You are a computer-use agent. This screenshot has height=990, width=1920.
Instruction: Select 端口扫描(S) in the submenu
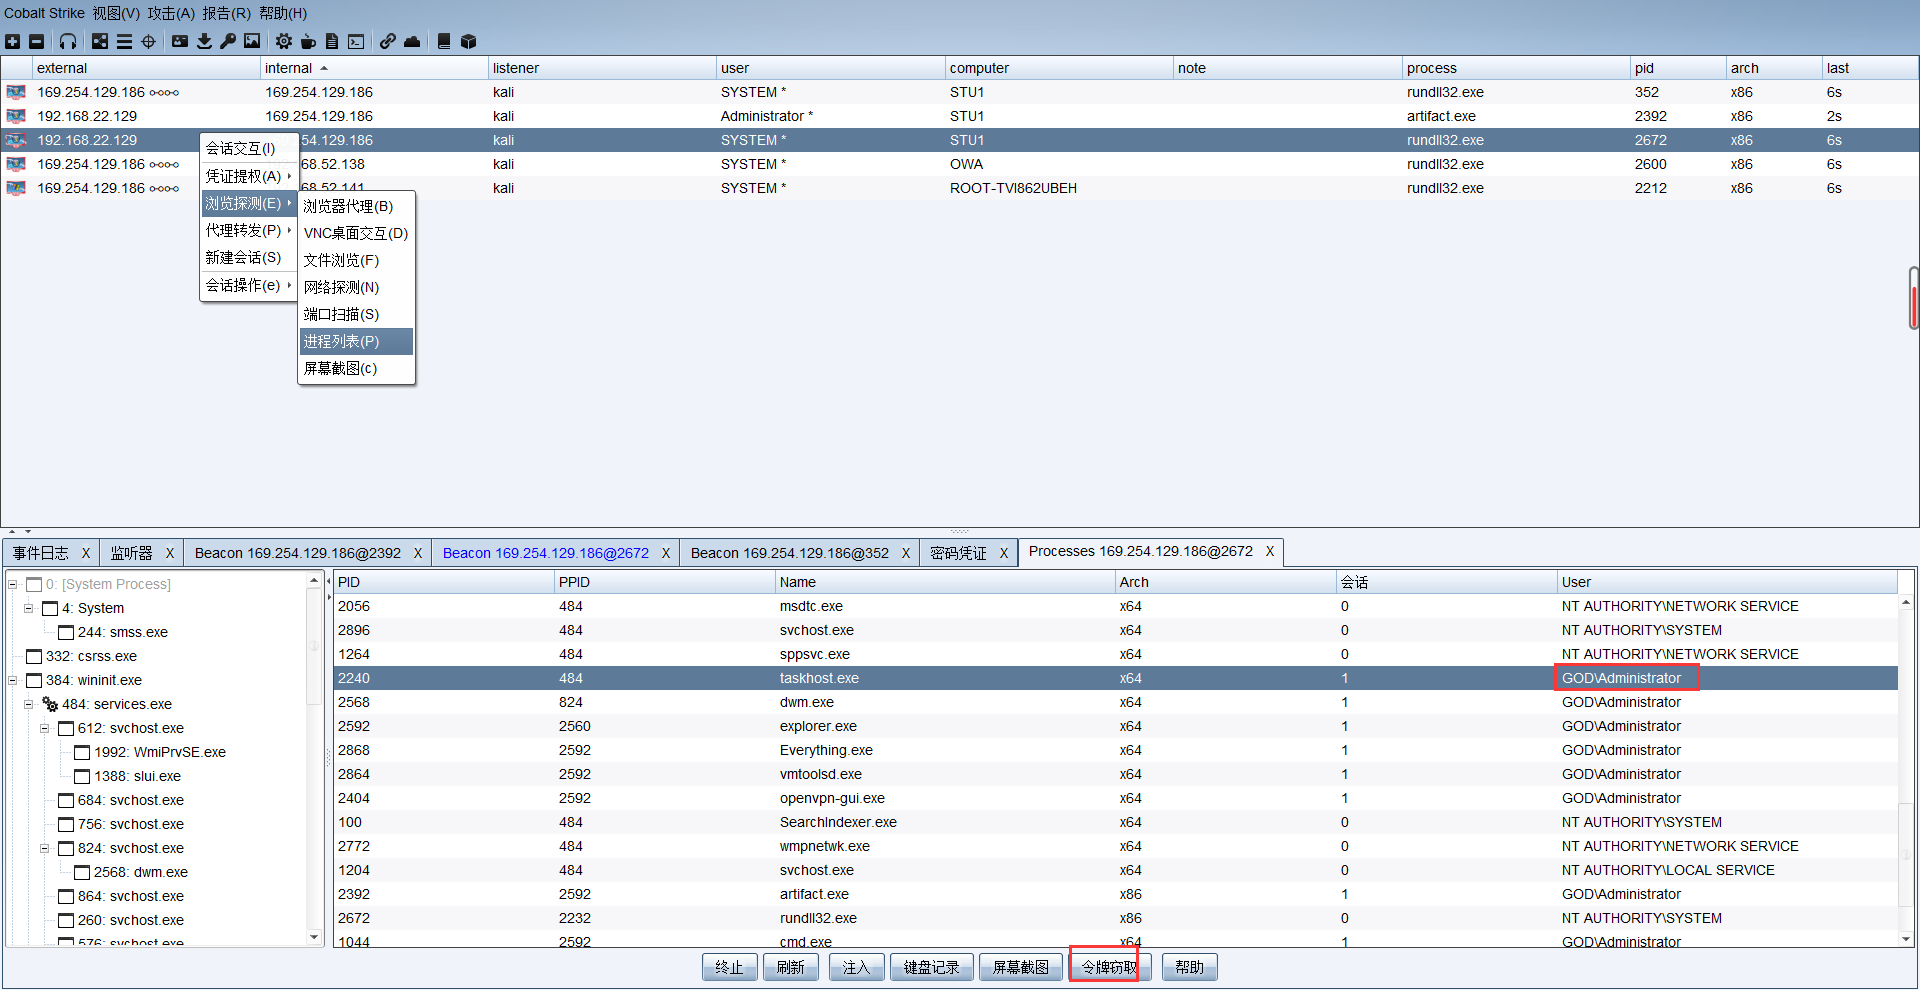tap(356, 314)
